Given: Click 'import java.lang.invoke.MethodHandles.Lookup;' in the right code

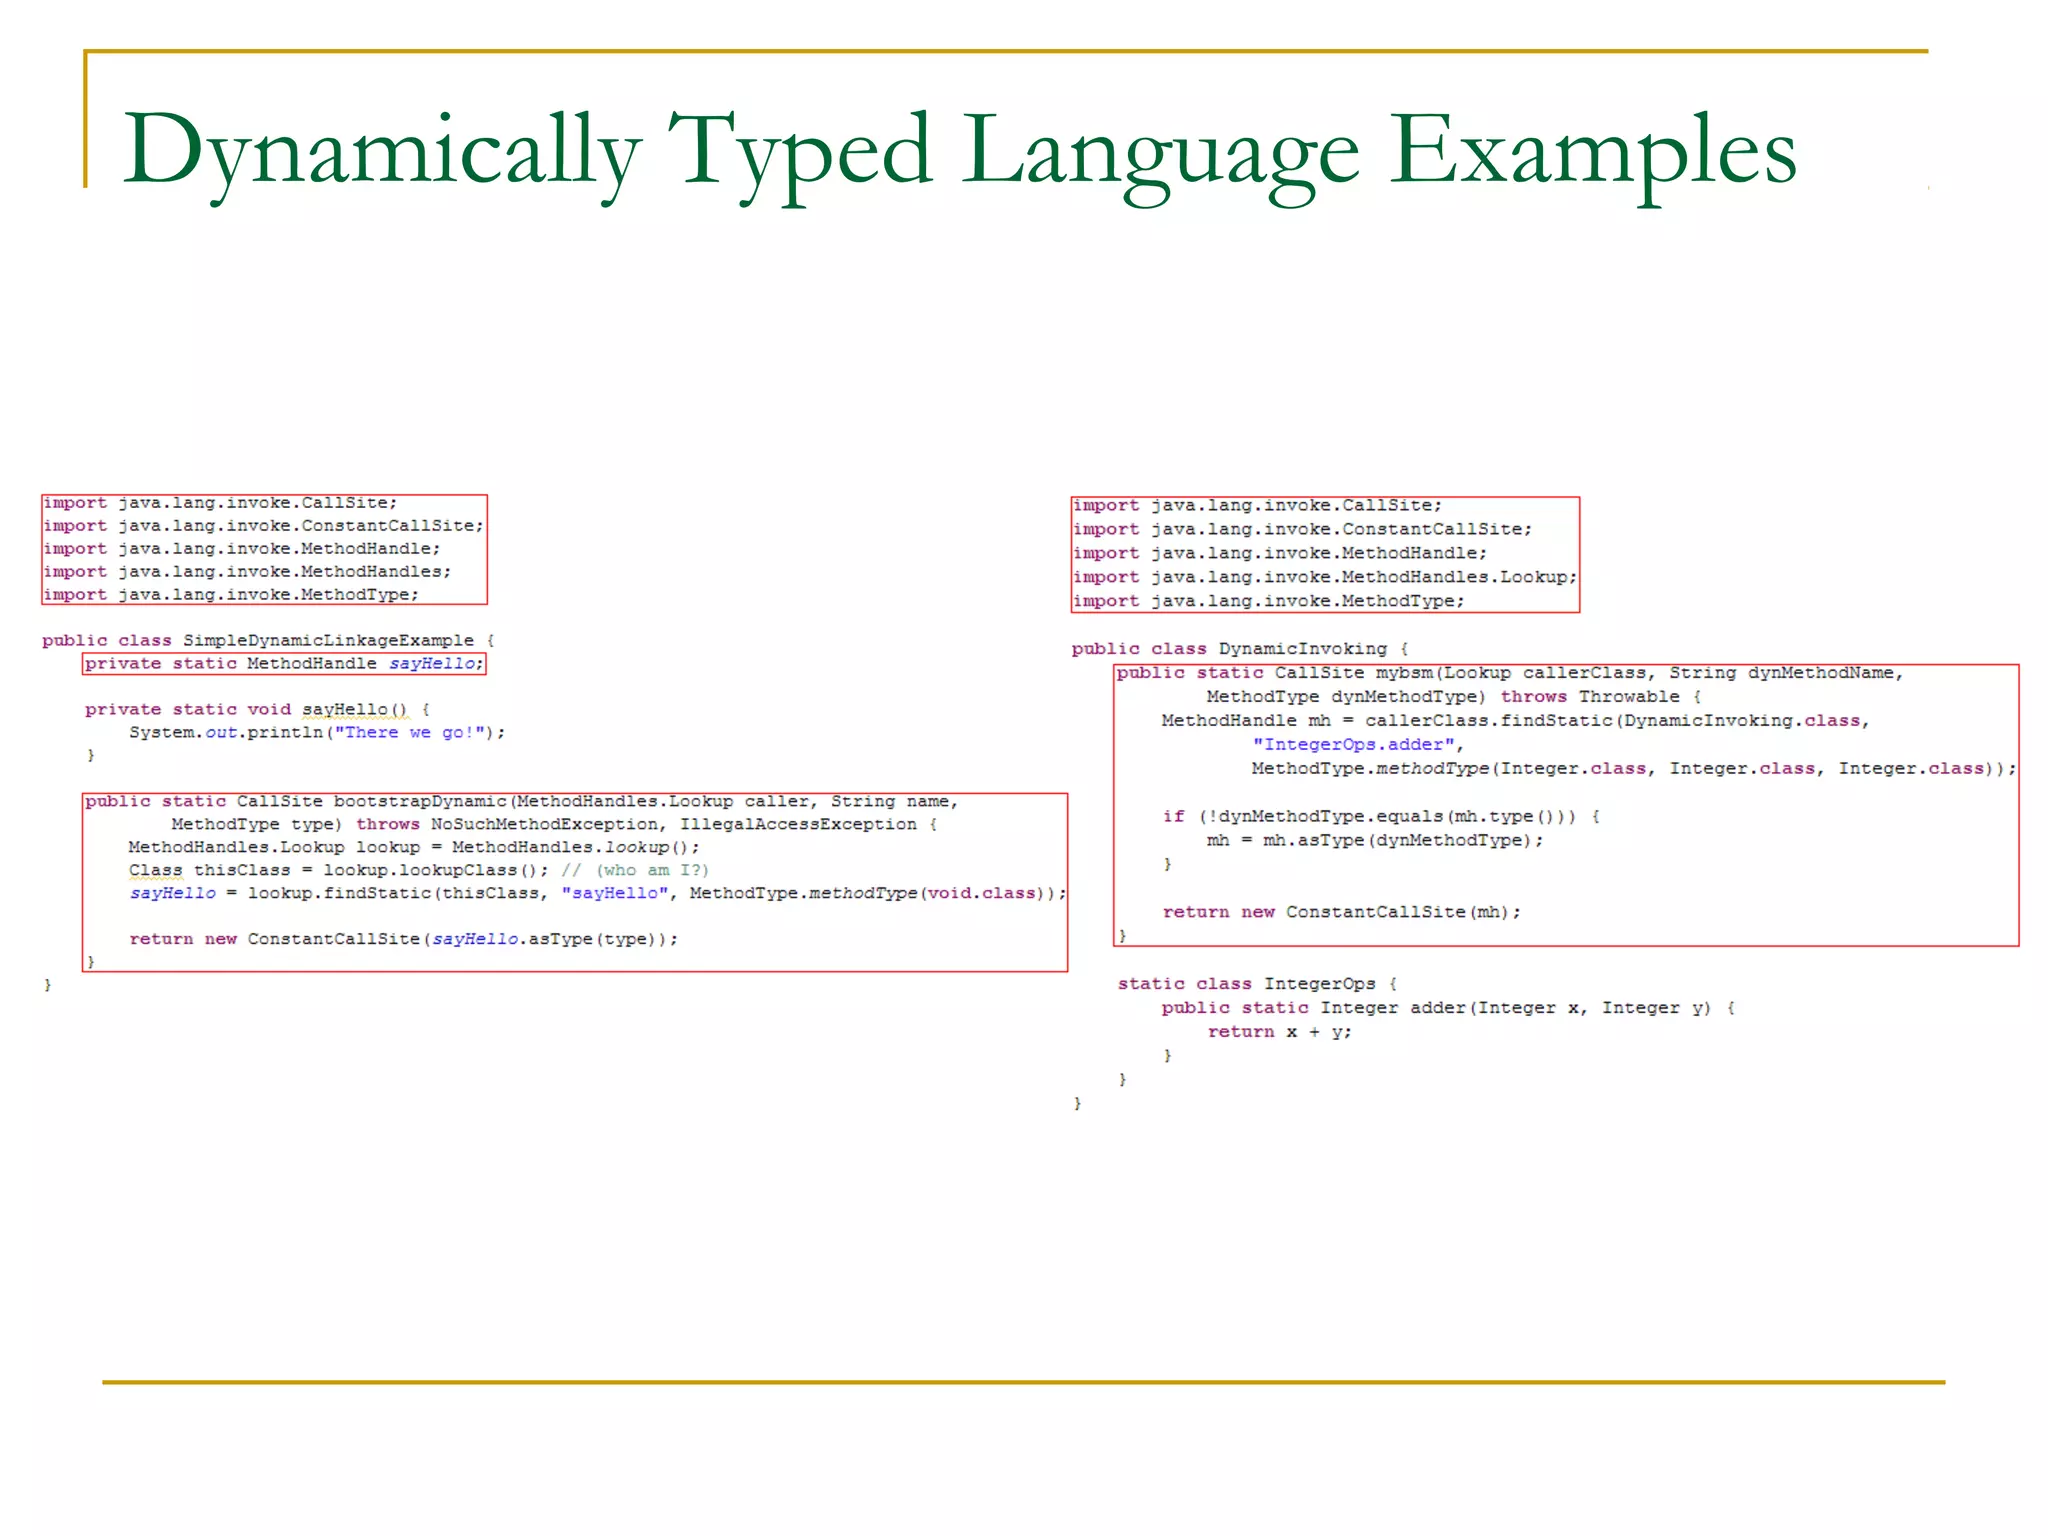Looking at the screenshot, I should 1325,578.
